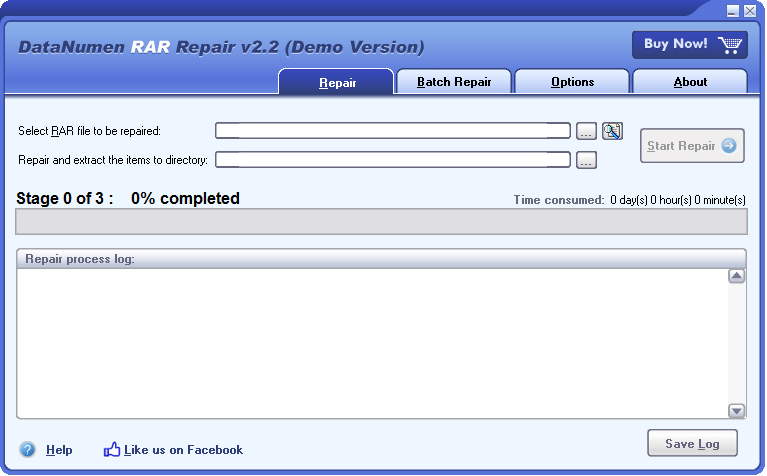Browse for the RAR file to repair
This screenshot has width=767, height=476.
tap(586, 131)
